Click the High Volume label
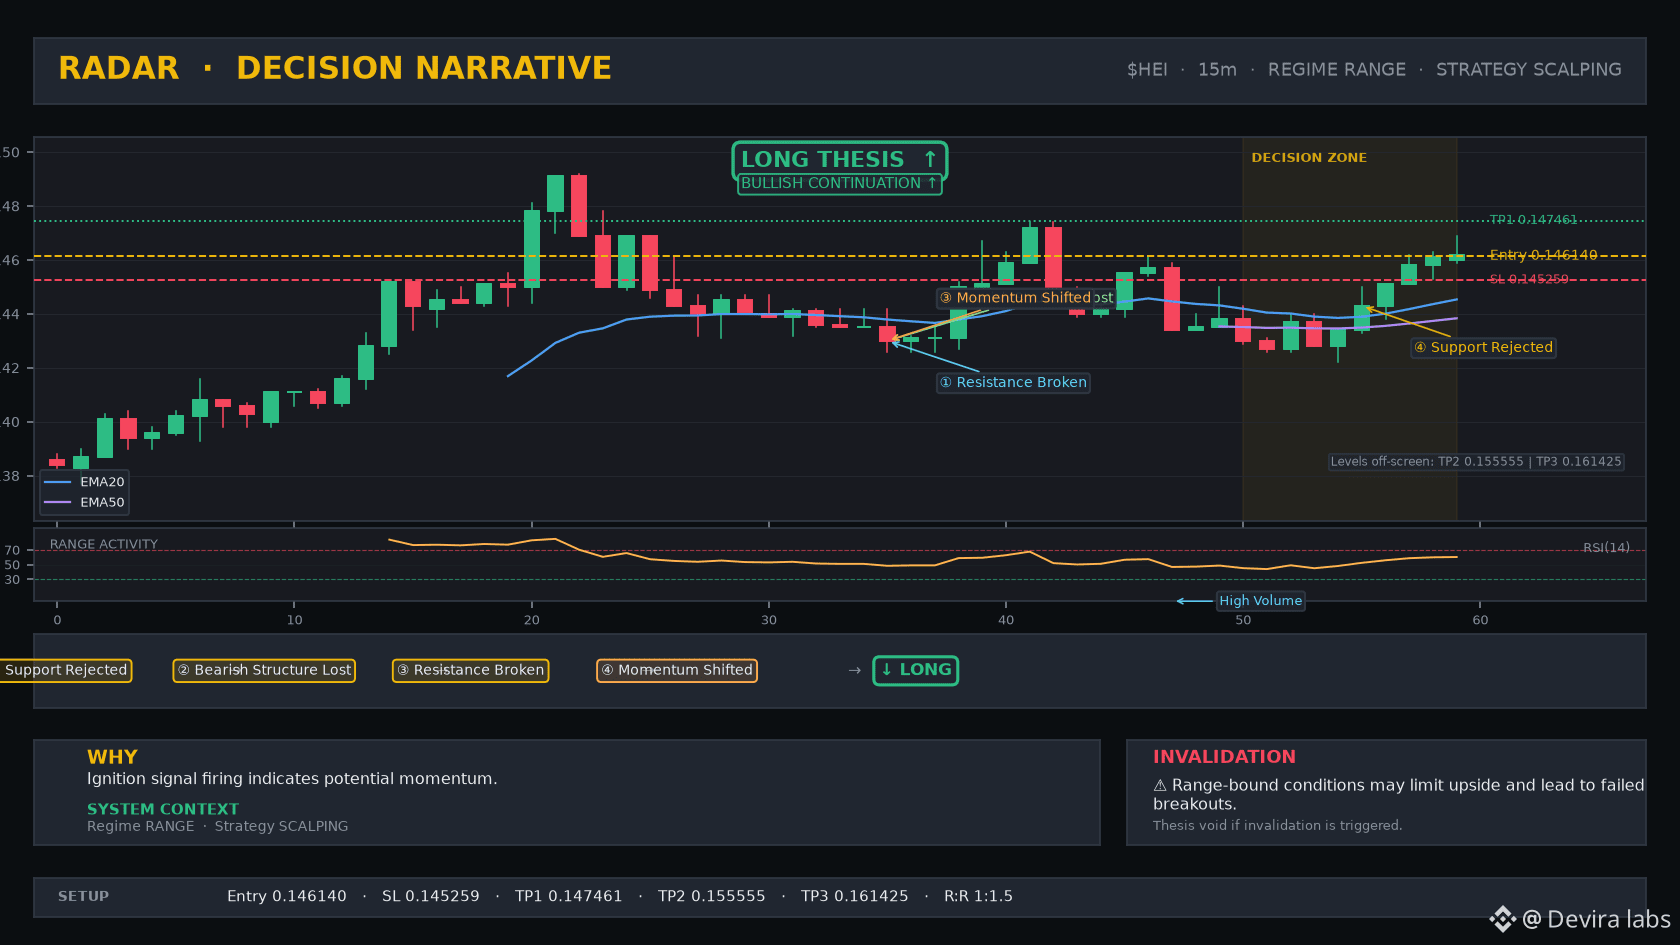The image size is (1680, 945). [x=1260, y=601]
